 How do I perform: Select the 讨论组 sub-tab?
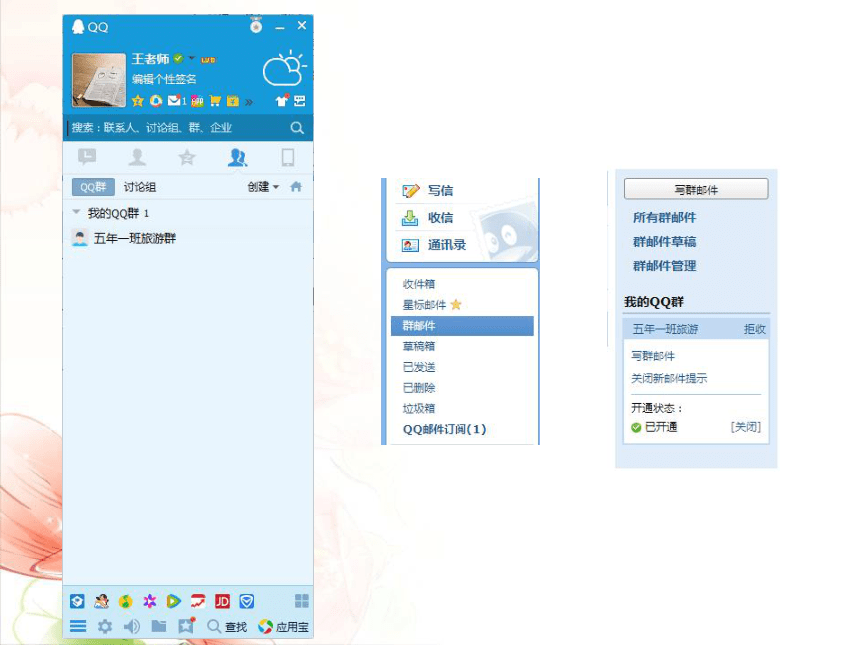(140, 187)
